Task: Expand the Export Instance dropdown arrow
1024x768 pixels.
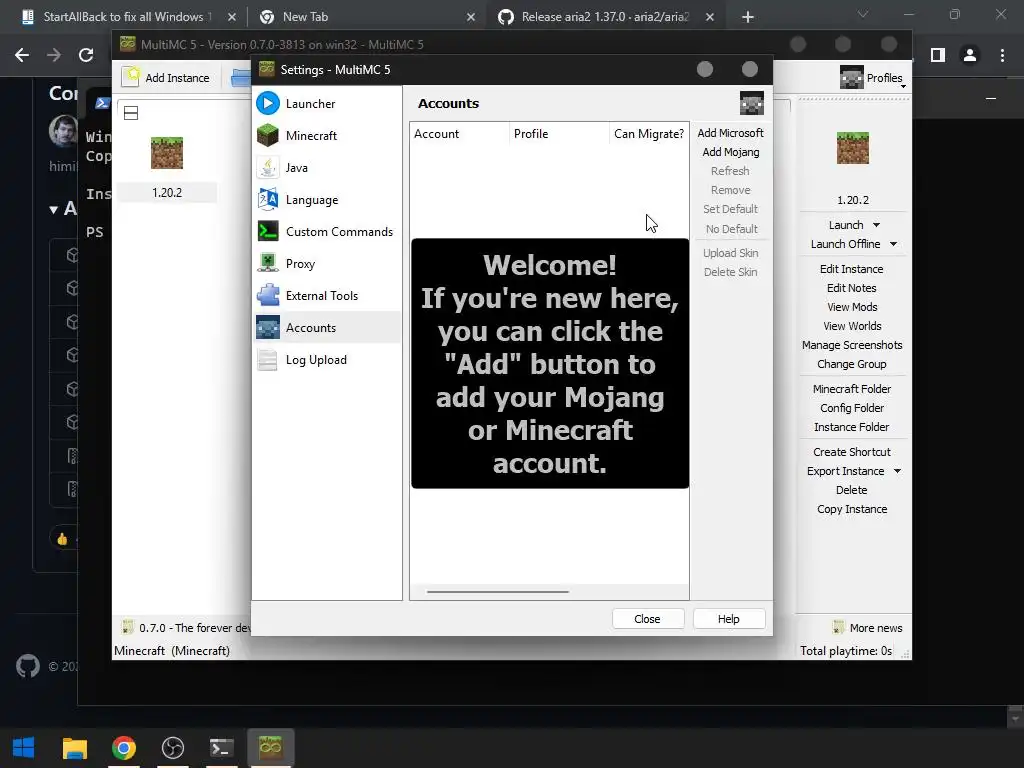Action: point(897,471)
